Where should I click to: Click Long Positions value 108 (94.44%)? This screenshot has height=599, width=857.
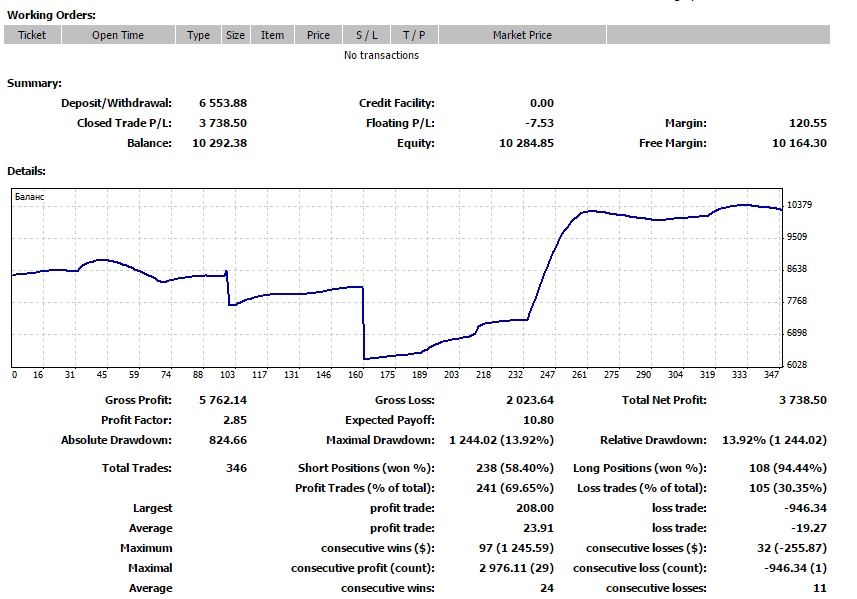(788, 468)
